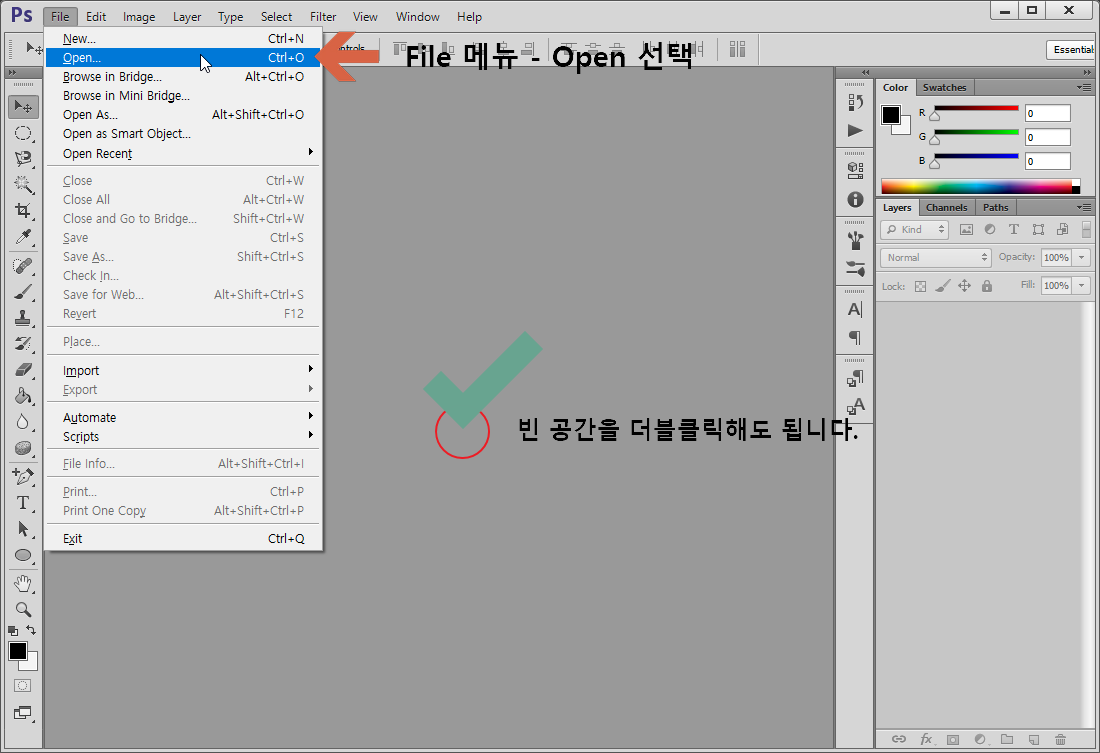Swap foreground and background colors
The width and height of the screenshot is (1100, 753).
[x=31, y=629]
